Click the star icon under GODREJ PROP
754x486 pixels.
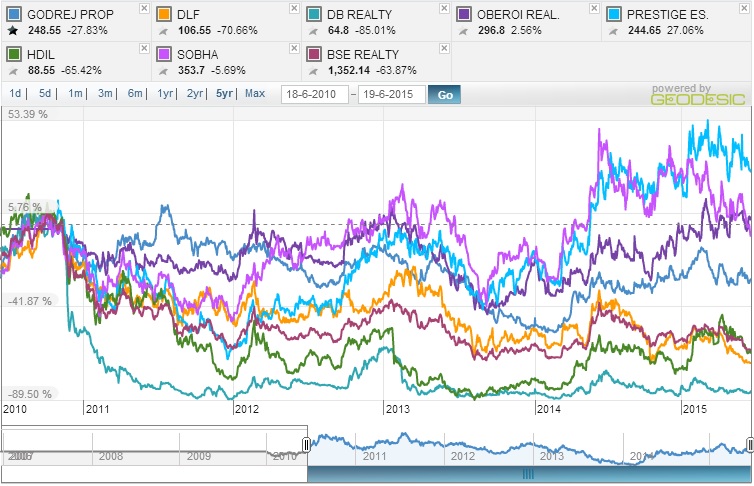coord(13,32)
